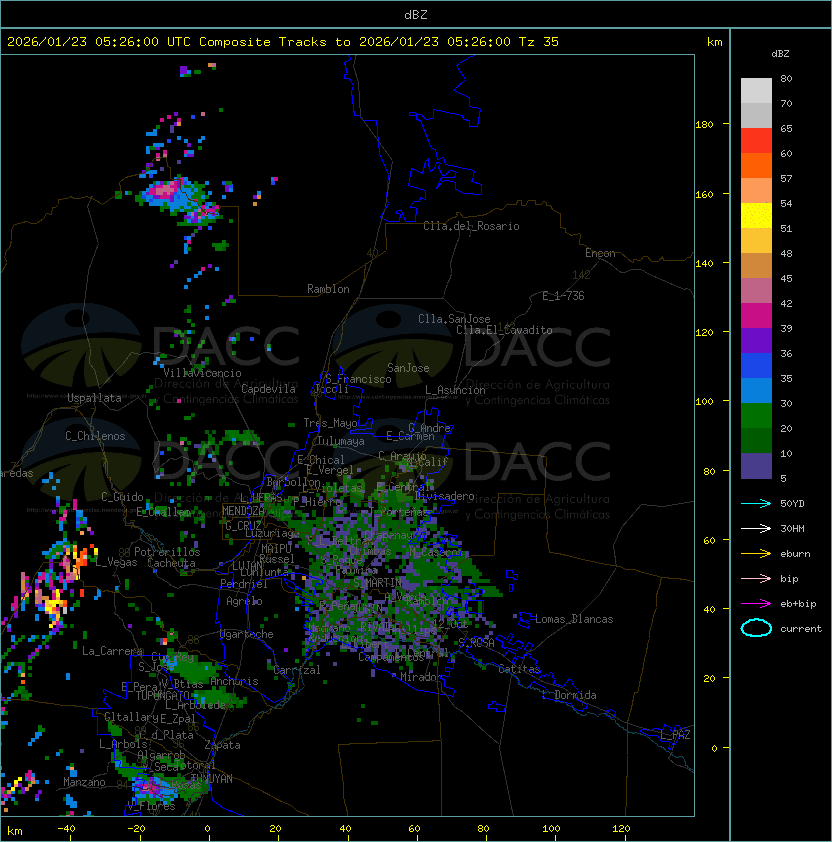Click the white 30HM arrow icon

click(756, 529)
